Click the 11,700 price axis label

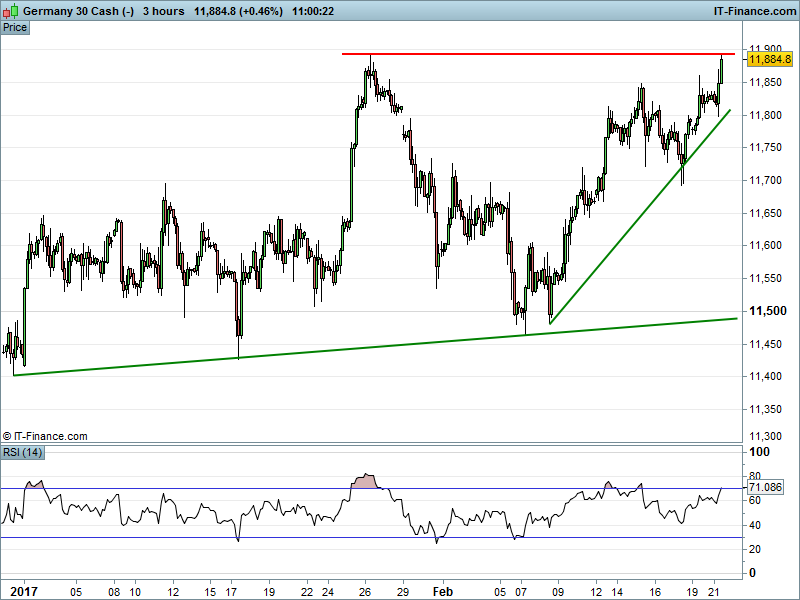[x=765, y=180]
